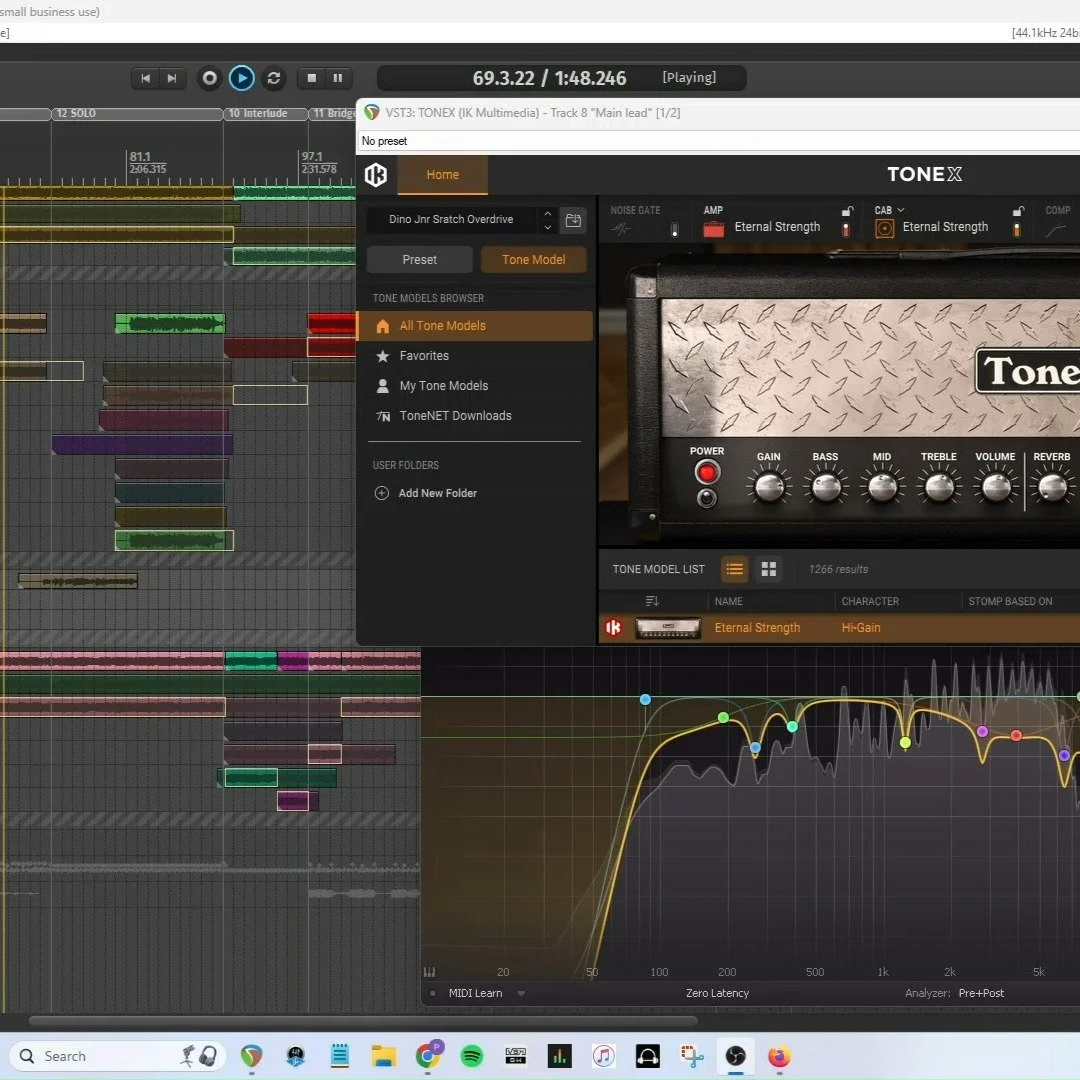Click the VOLUME knob on the amp

tap(995, 487)
